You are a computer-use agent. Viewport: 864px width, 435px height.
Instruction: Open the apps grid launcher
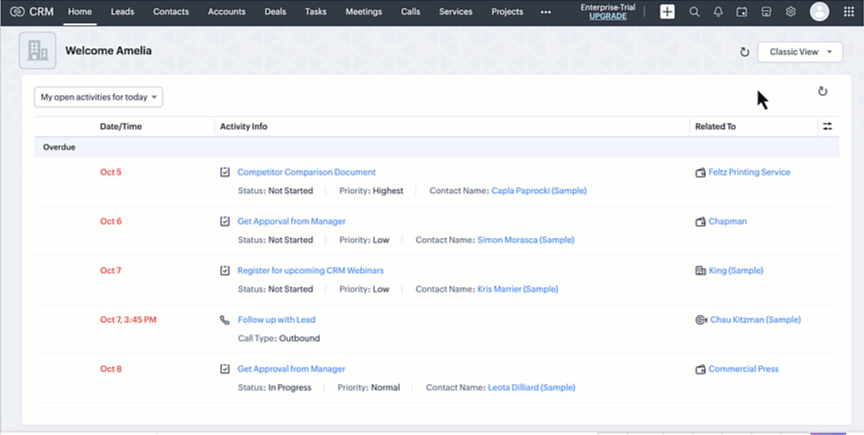[849, 12]
